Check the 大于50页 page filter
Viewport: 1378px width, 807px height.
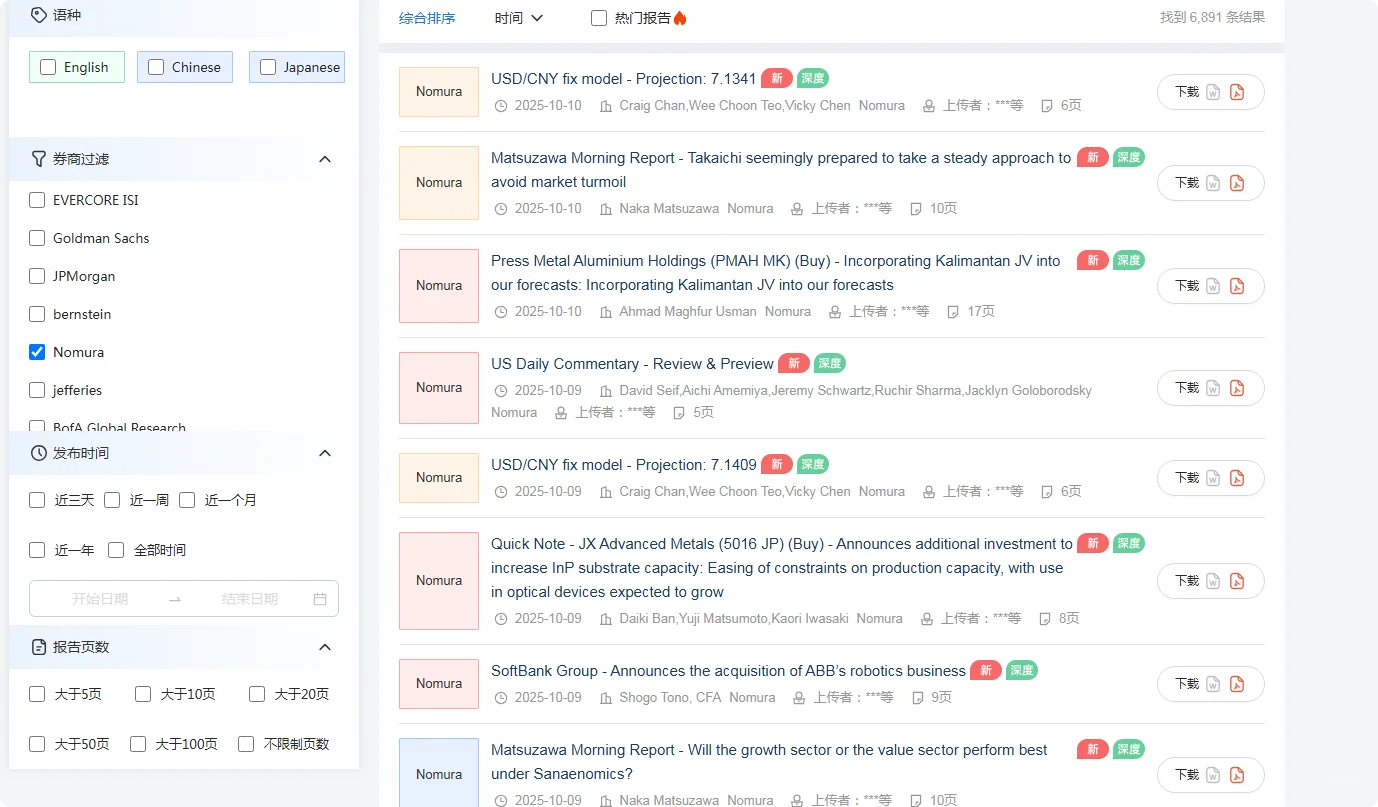(37, 744)
